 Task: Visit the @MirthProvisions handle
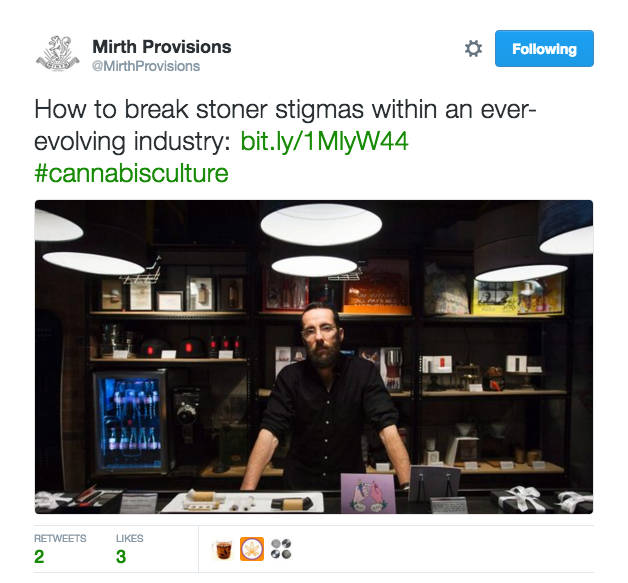[146, 66]
